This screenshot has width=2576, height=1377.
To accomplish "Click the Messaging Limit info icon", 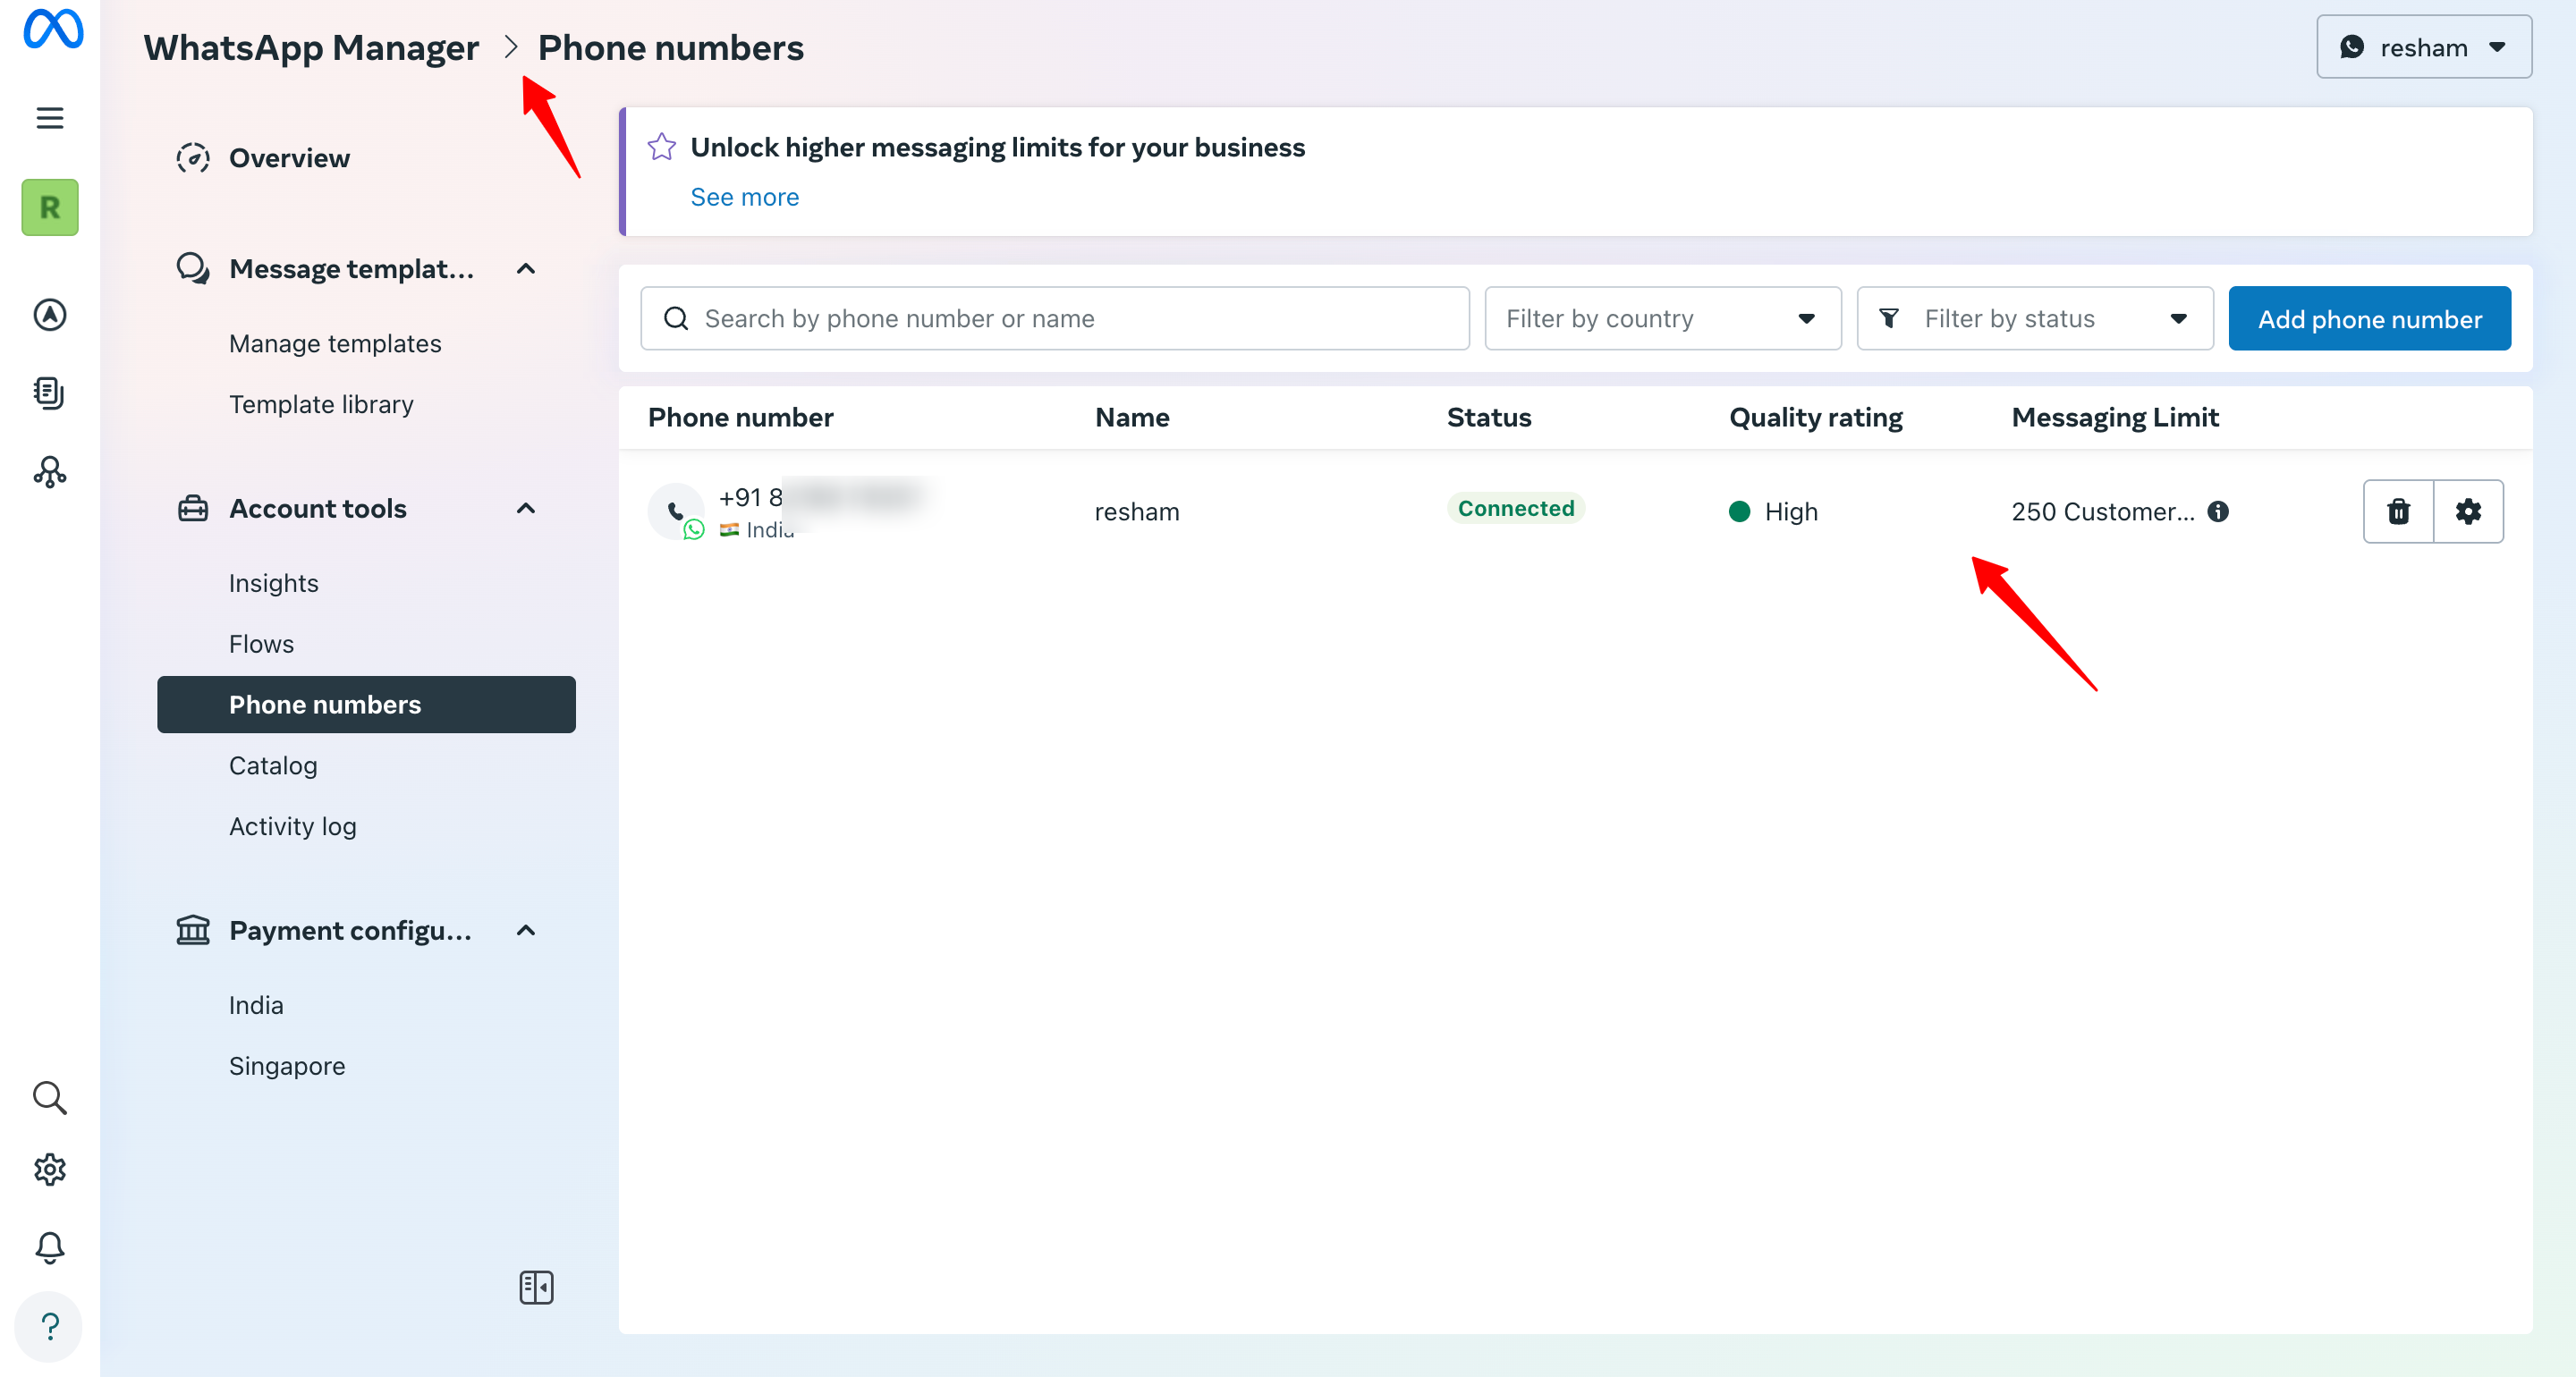I will (2218, 511).
